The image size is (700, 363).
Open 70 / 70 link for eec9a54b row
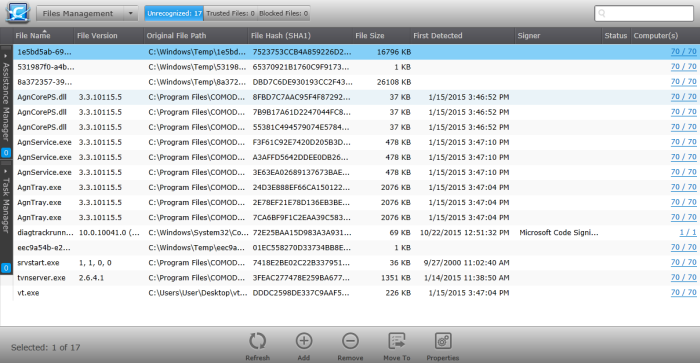tap(683, 248)
